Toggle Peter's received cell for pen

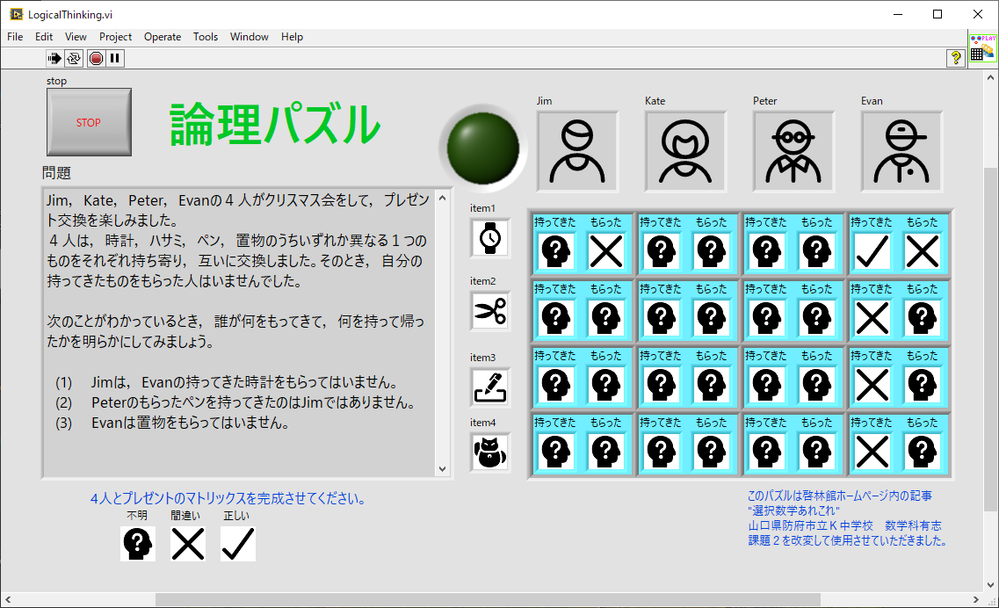point(817,384)
